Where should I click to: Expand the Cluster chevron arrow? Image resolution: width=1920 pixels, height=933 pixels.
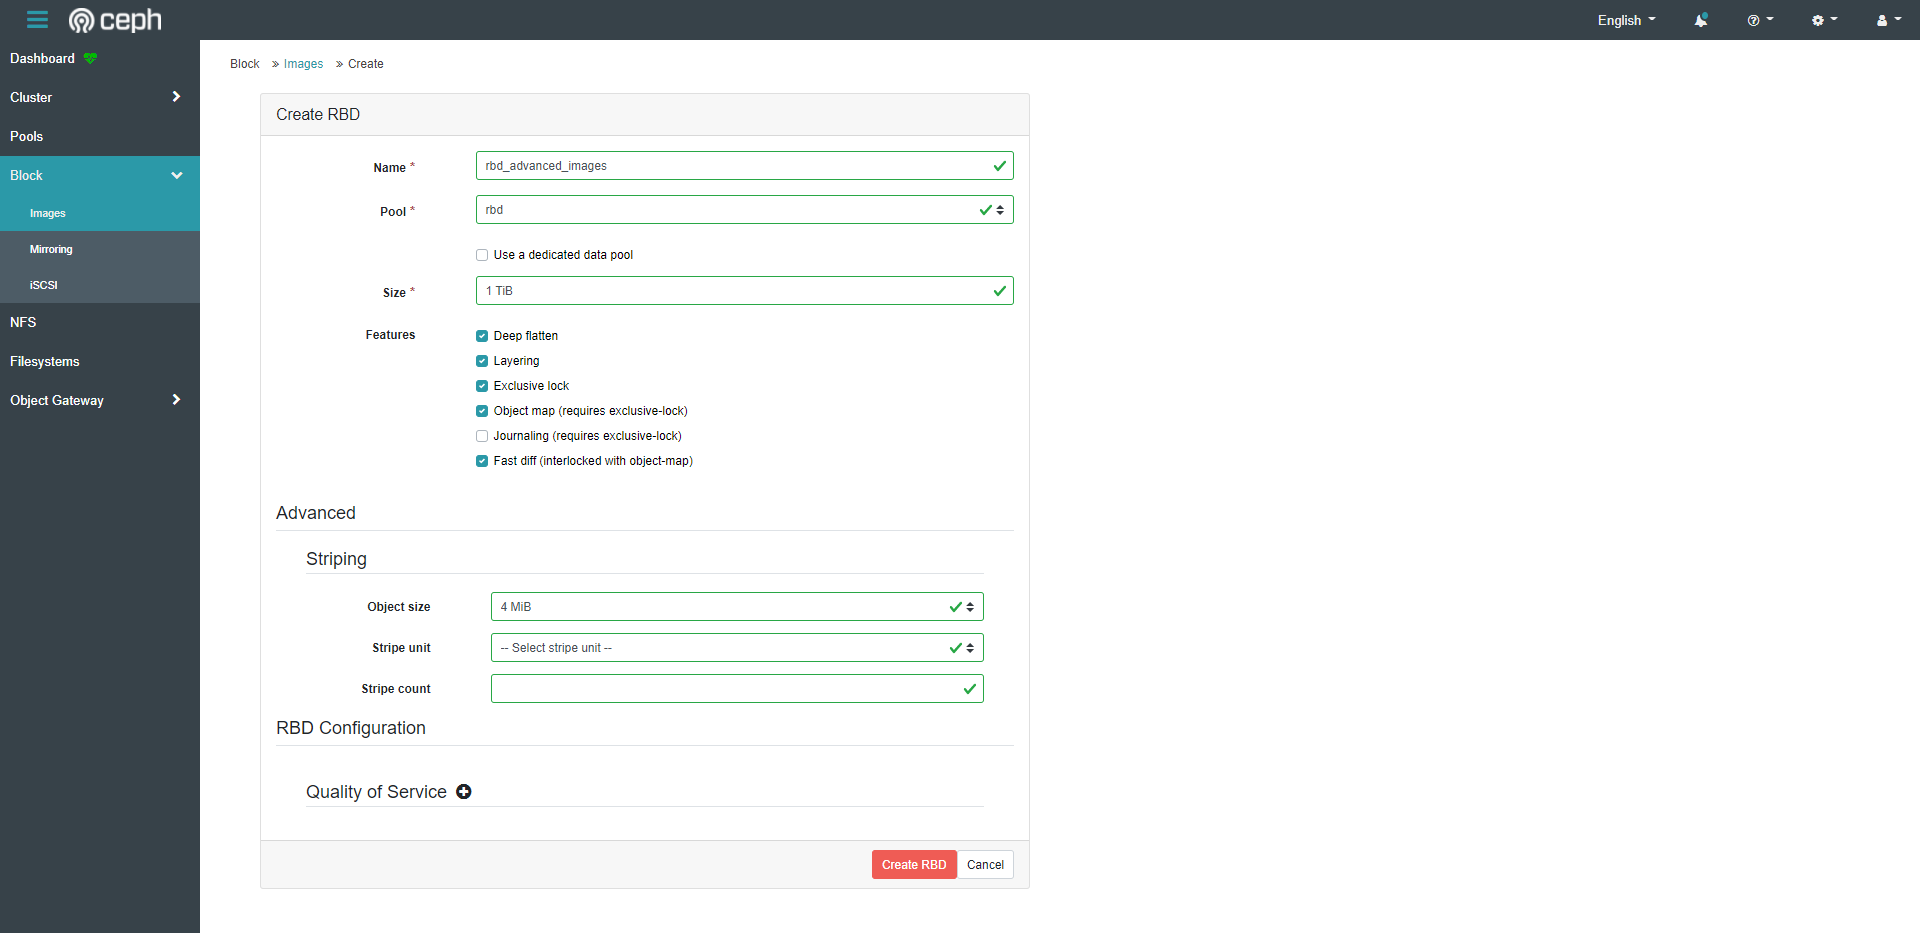tap(176, 97)
